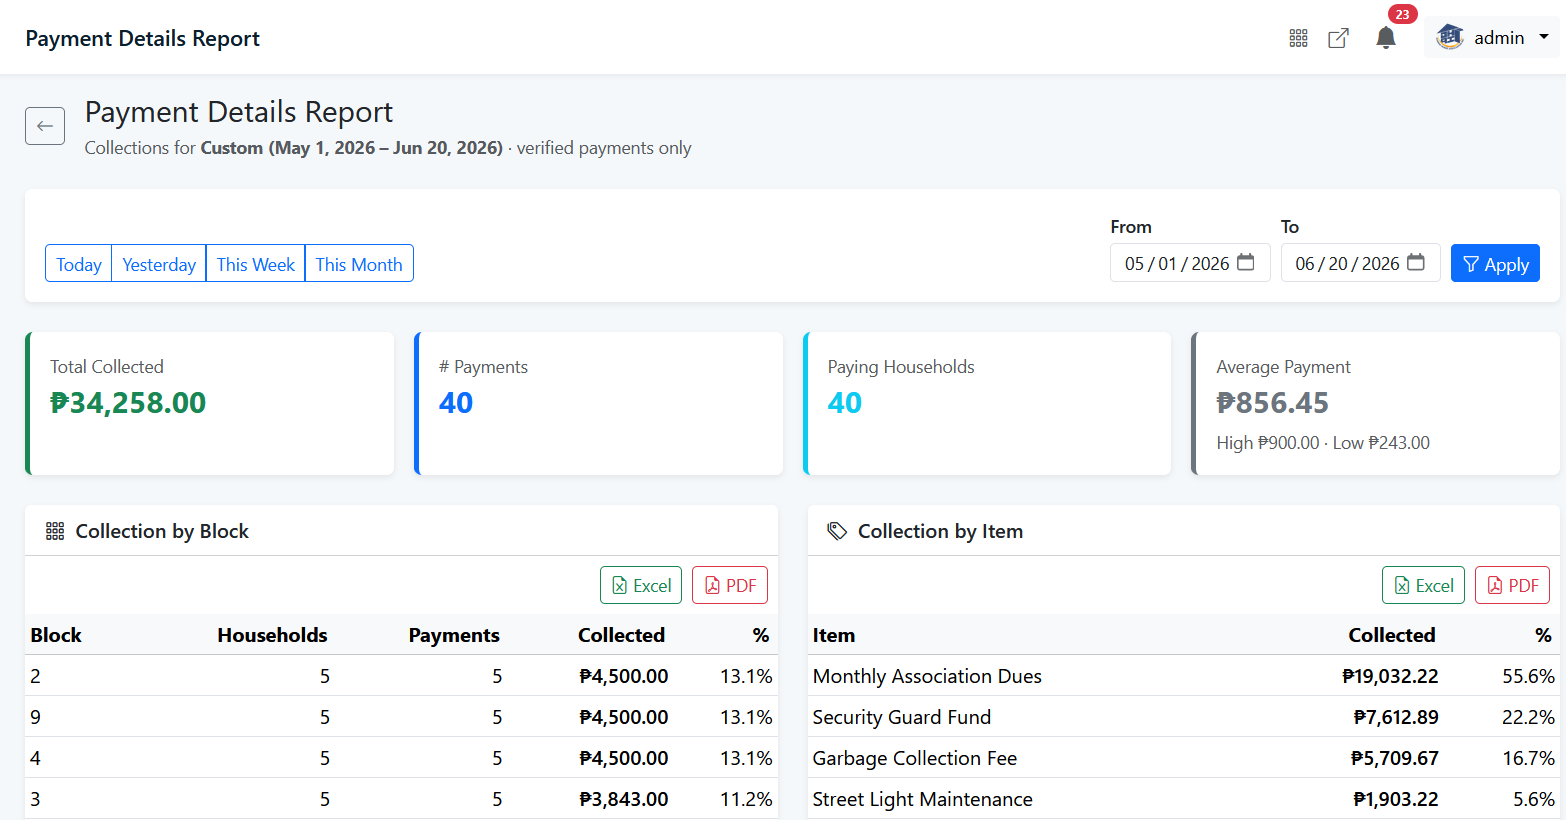
Task: Click the Payments column header
Action: [x=454, y=635]
